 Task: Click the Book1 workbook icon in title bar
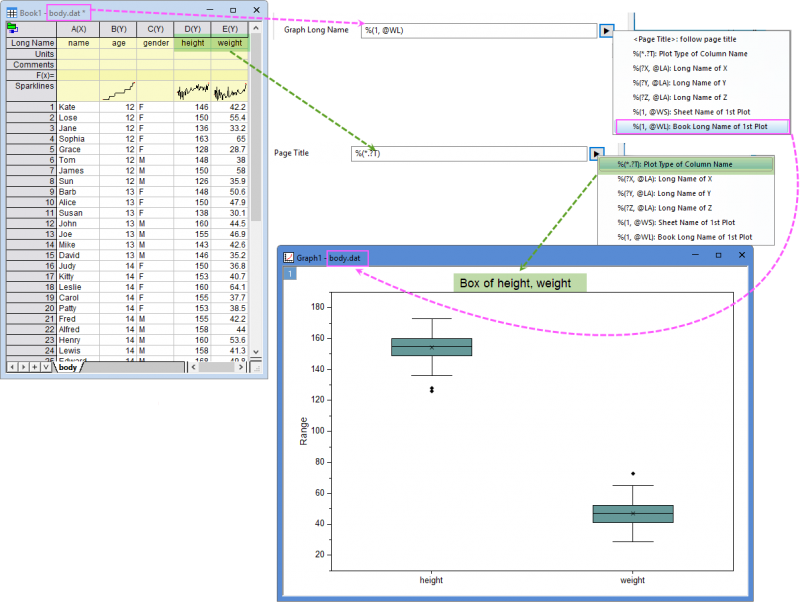11,12
